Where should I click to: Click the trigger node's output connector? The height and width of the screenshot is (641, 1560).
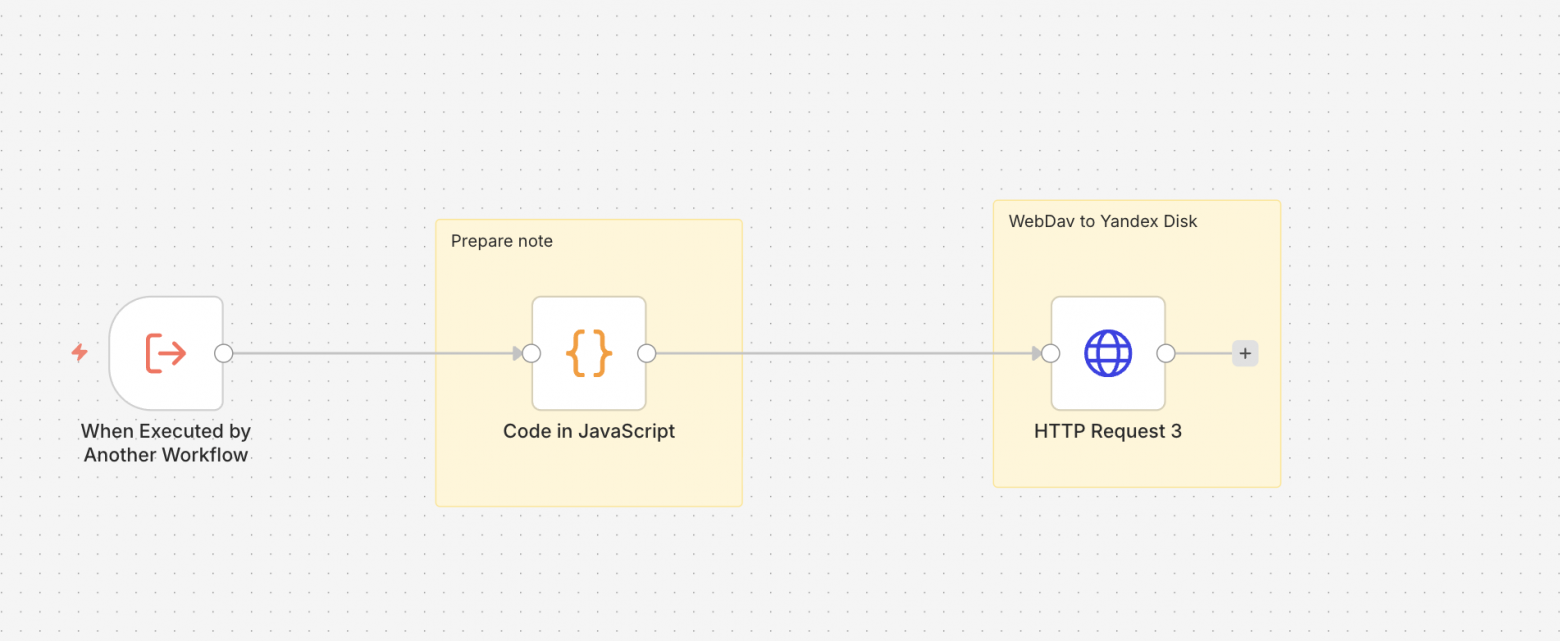(224, 353)
